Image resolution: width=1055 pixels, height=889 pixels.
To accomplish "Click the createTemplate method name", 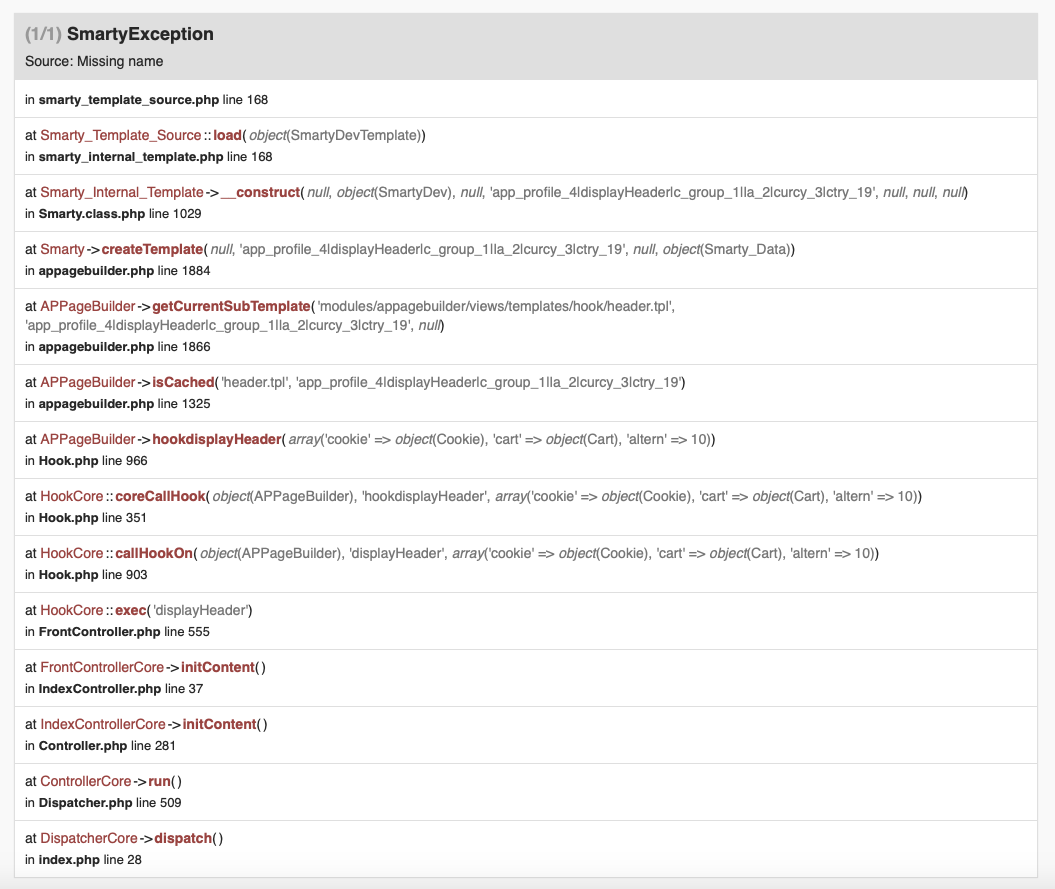I will point(152,250).
